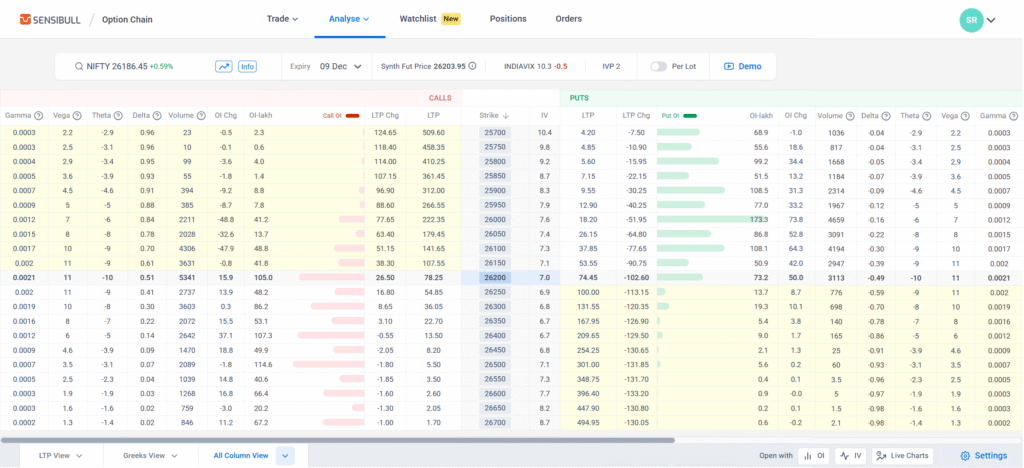Click the horizontal table scrollbar
This screenshot has height=468, width=1024.
coord(338,441)
